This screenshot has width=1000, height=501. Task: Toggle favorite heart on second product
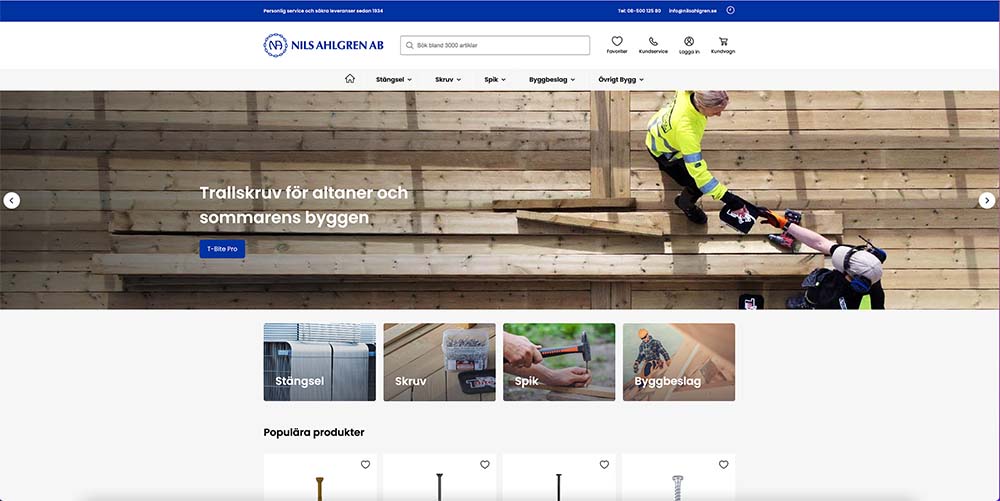[x=485, y=465]
